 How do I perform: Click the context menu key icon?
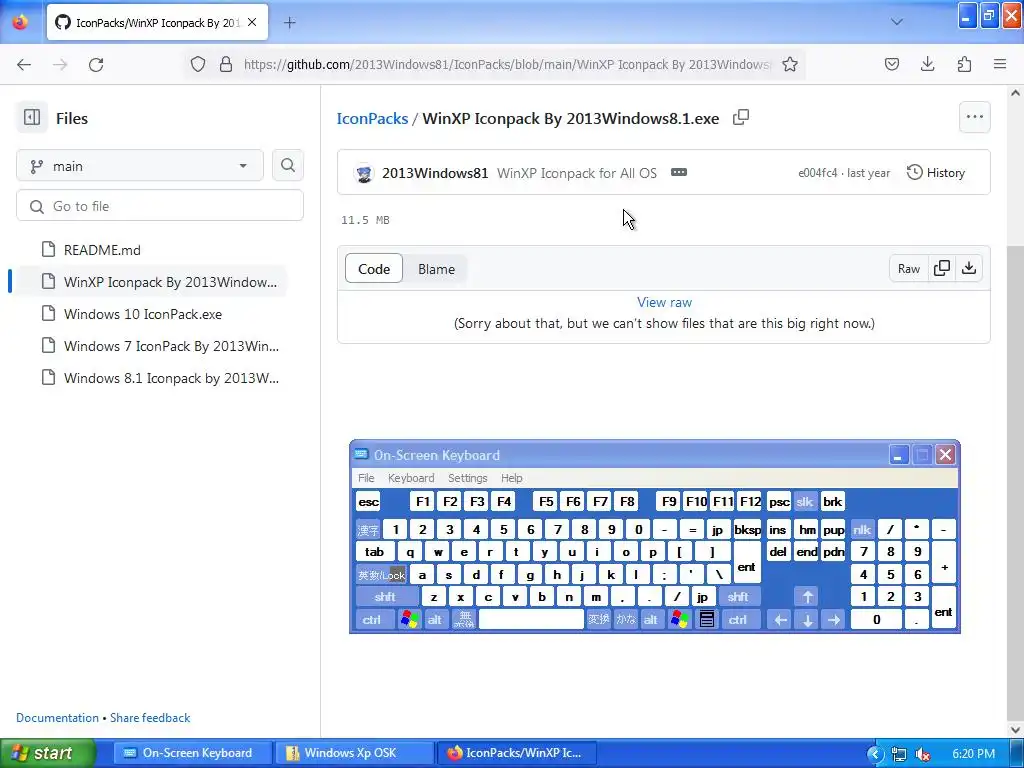click(707, 619)
